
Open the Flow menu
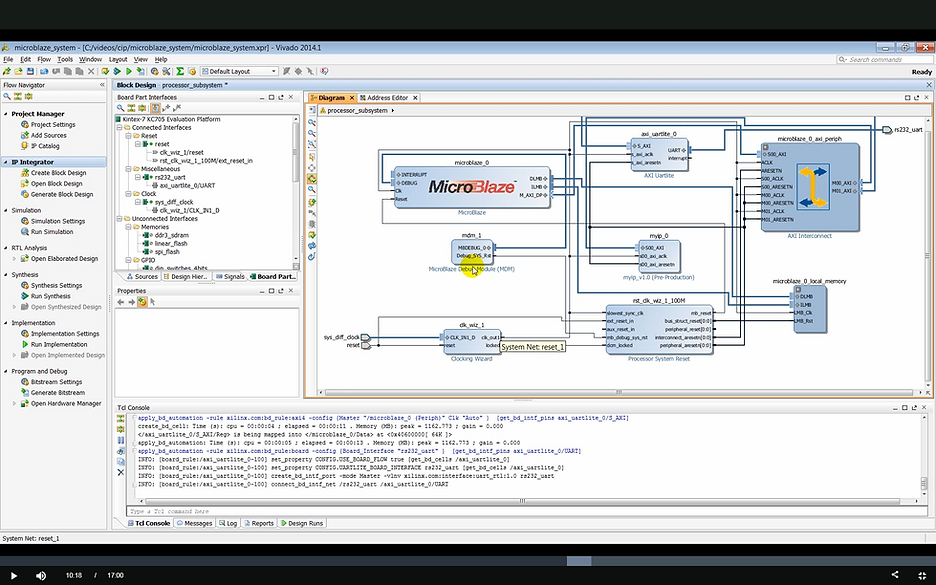tap(43, 60)
